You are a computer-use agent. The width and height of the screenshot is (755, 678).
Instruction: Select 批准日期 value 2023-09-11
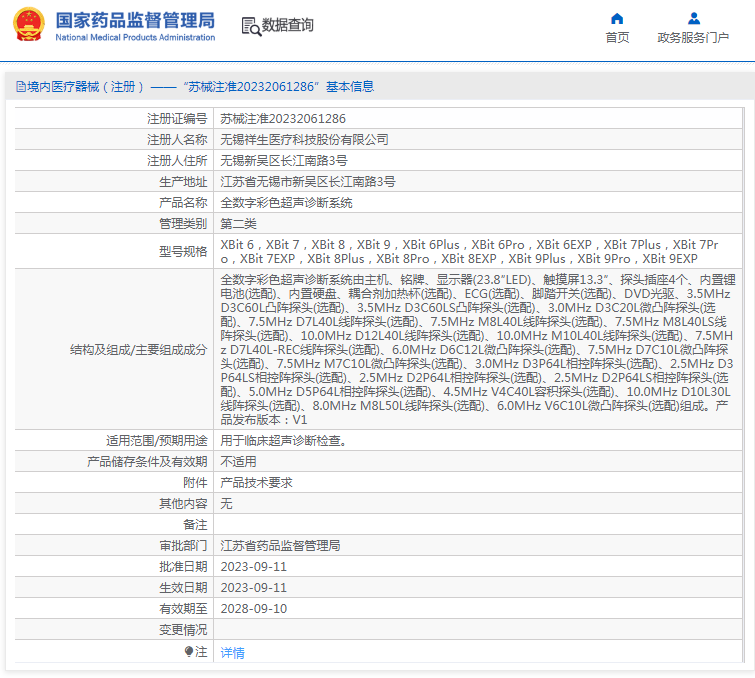253,567
